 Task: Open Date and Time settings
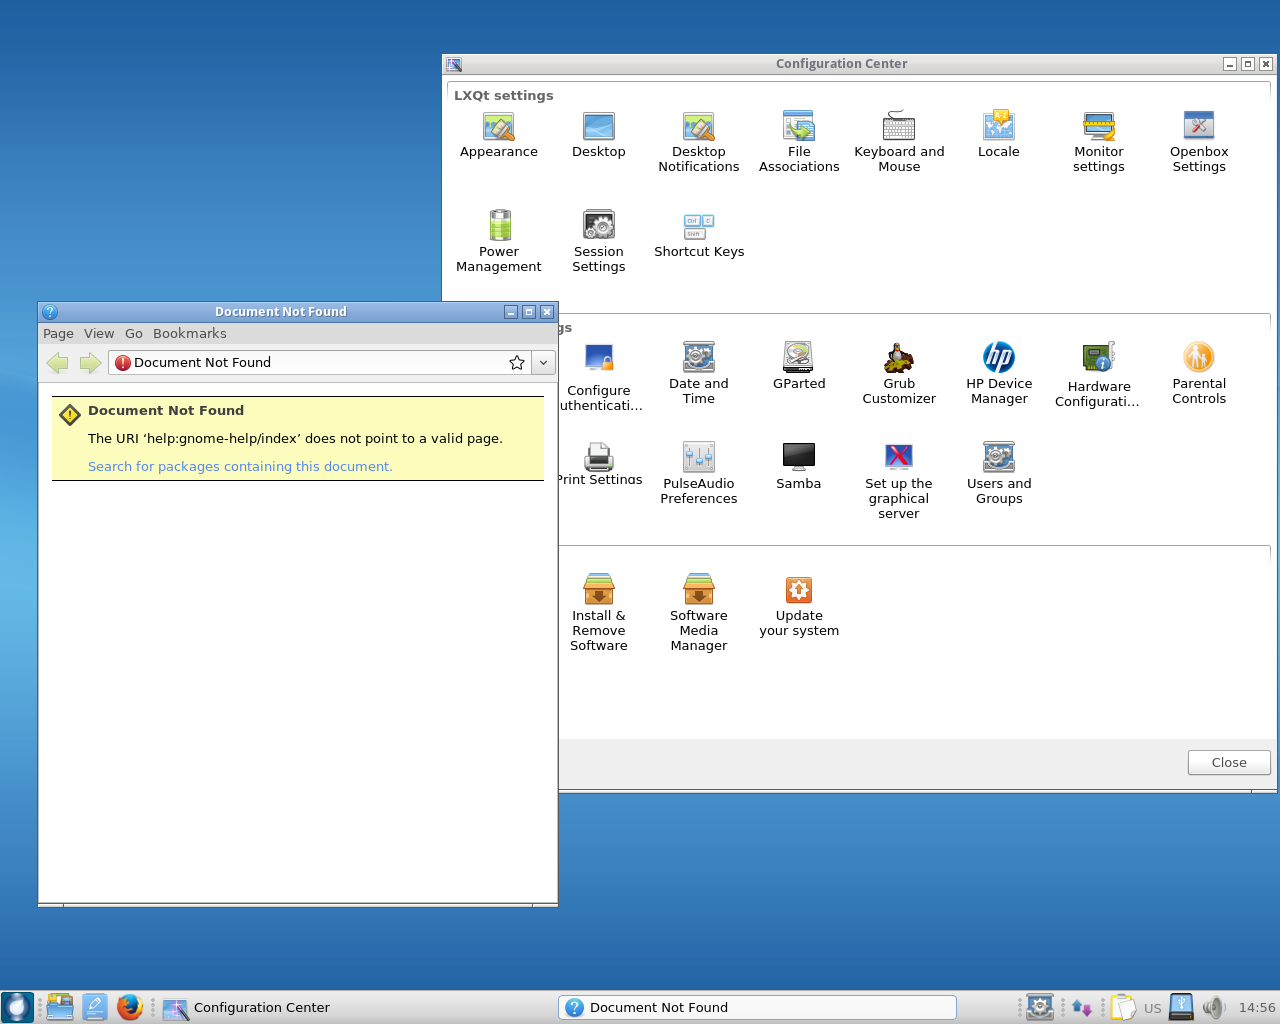coord(699,374)
